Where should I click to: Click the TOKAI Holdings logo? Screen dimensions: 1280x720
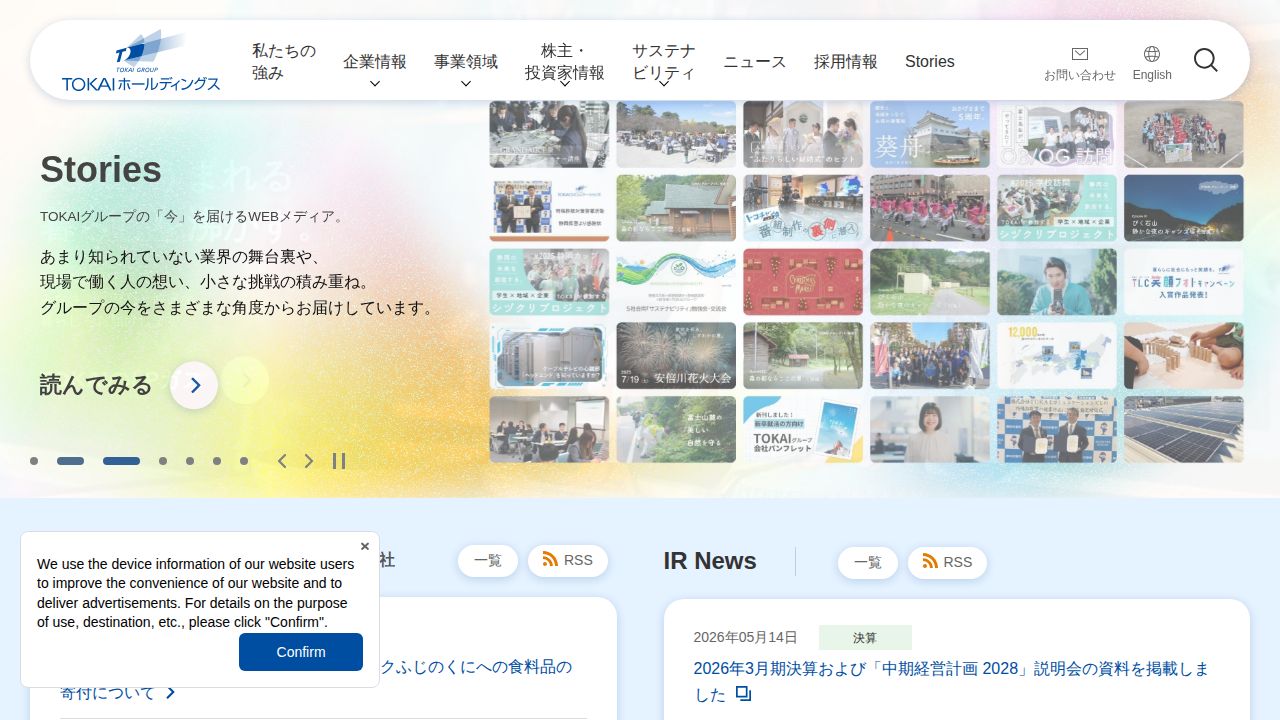141,61
